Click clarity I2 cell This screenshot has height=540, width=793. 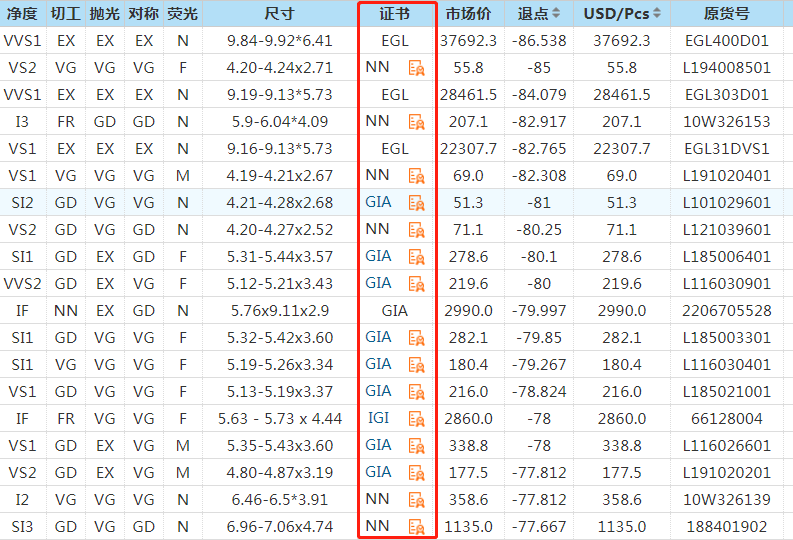(22, 500)
